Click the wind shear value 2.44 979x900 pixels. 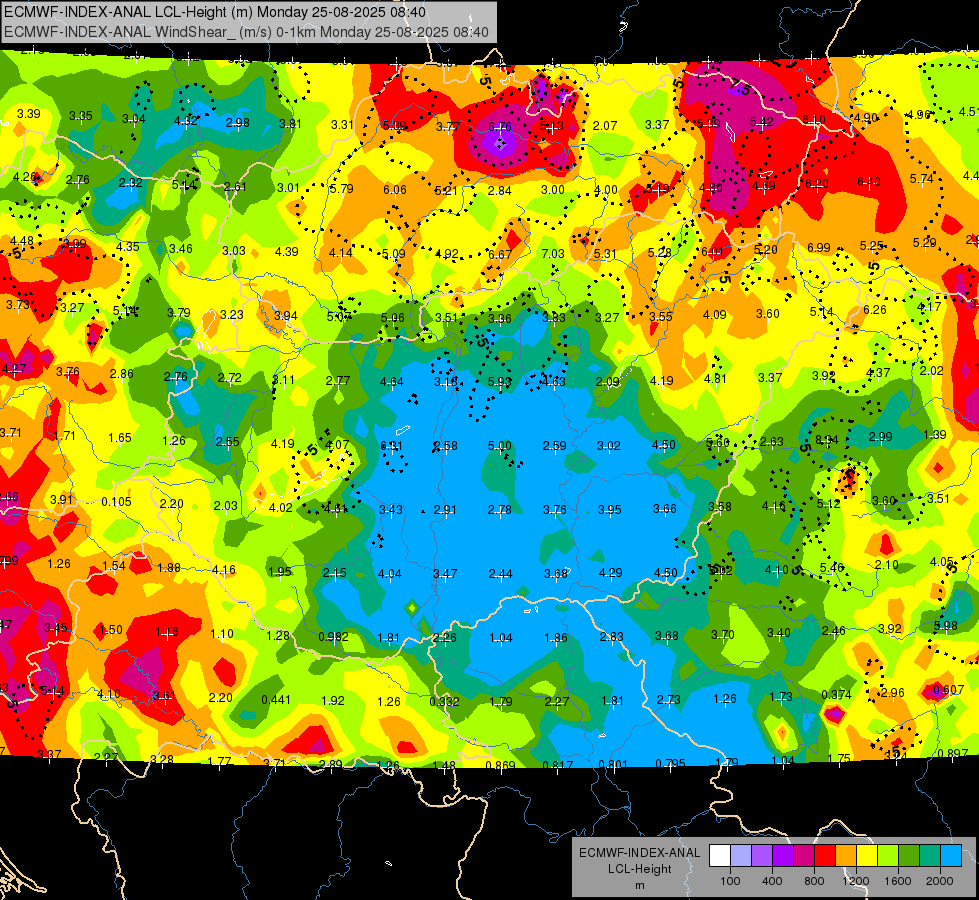coord(501,573)
